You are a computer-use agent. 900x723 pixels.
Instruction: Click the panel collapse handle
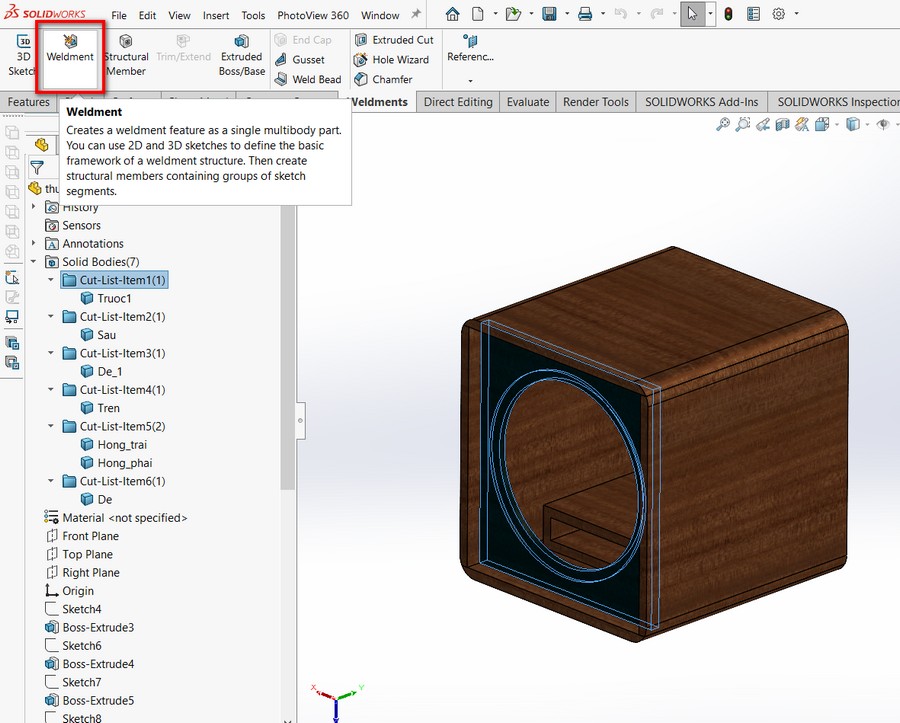(300, 421)
